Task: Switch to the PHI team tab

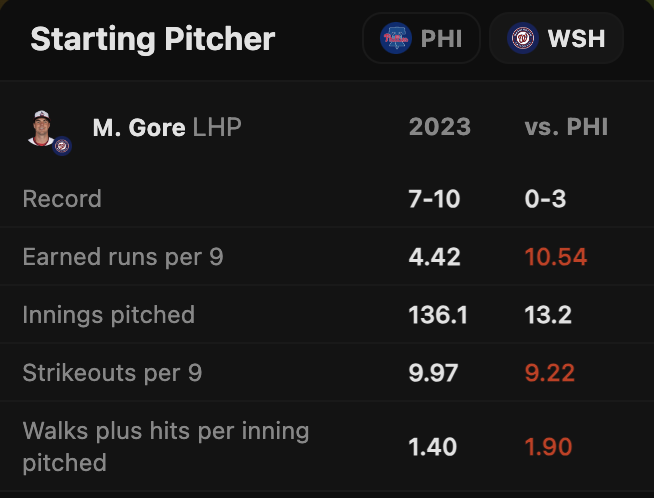Action: point(421,39)
